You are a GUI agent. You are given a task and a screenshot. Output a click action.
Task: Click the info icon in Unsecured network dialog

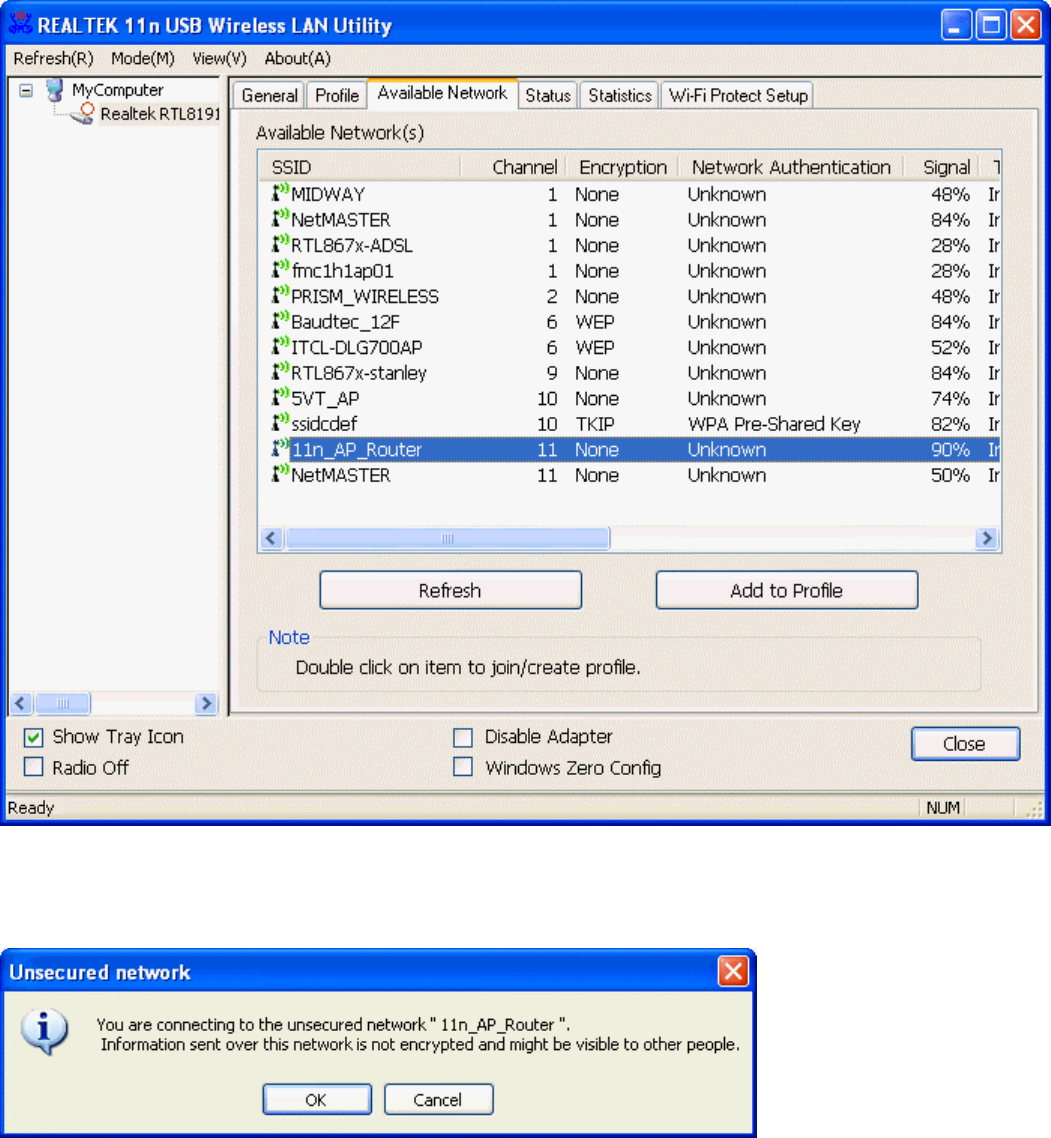(x=44, y=1031)
